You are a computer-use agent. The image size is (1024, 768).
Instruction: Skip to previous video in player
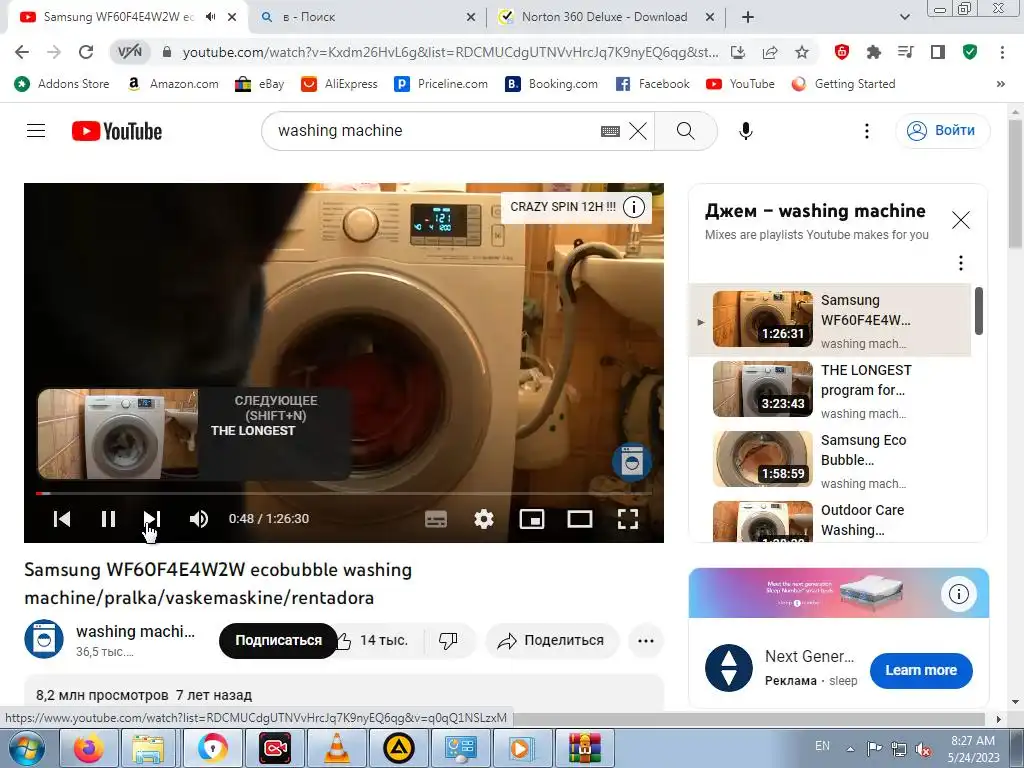coord(62,519)
